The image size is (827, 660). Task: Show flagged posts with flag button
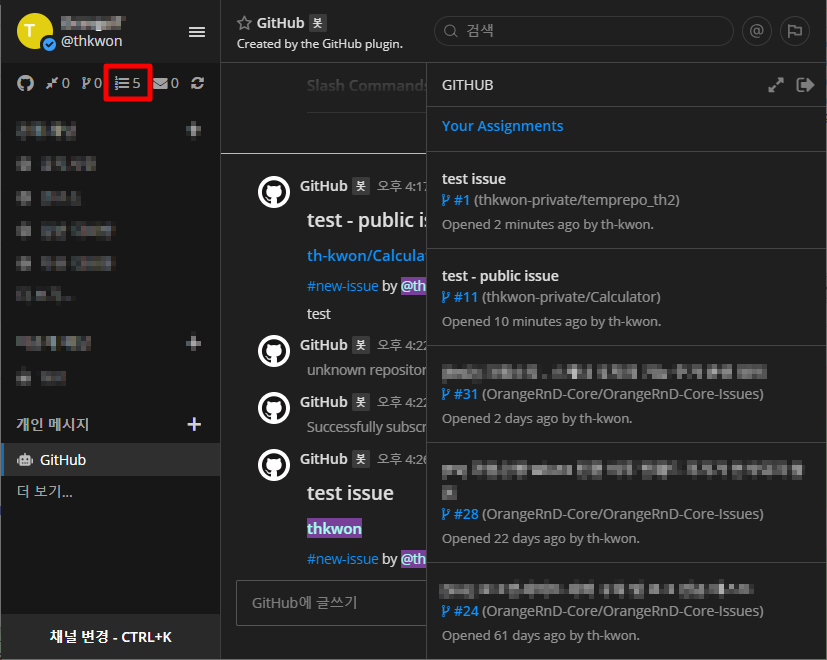pyautogui.click(x=794, y=31)
